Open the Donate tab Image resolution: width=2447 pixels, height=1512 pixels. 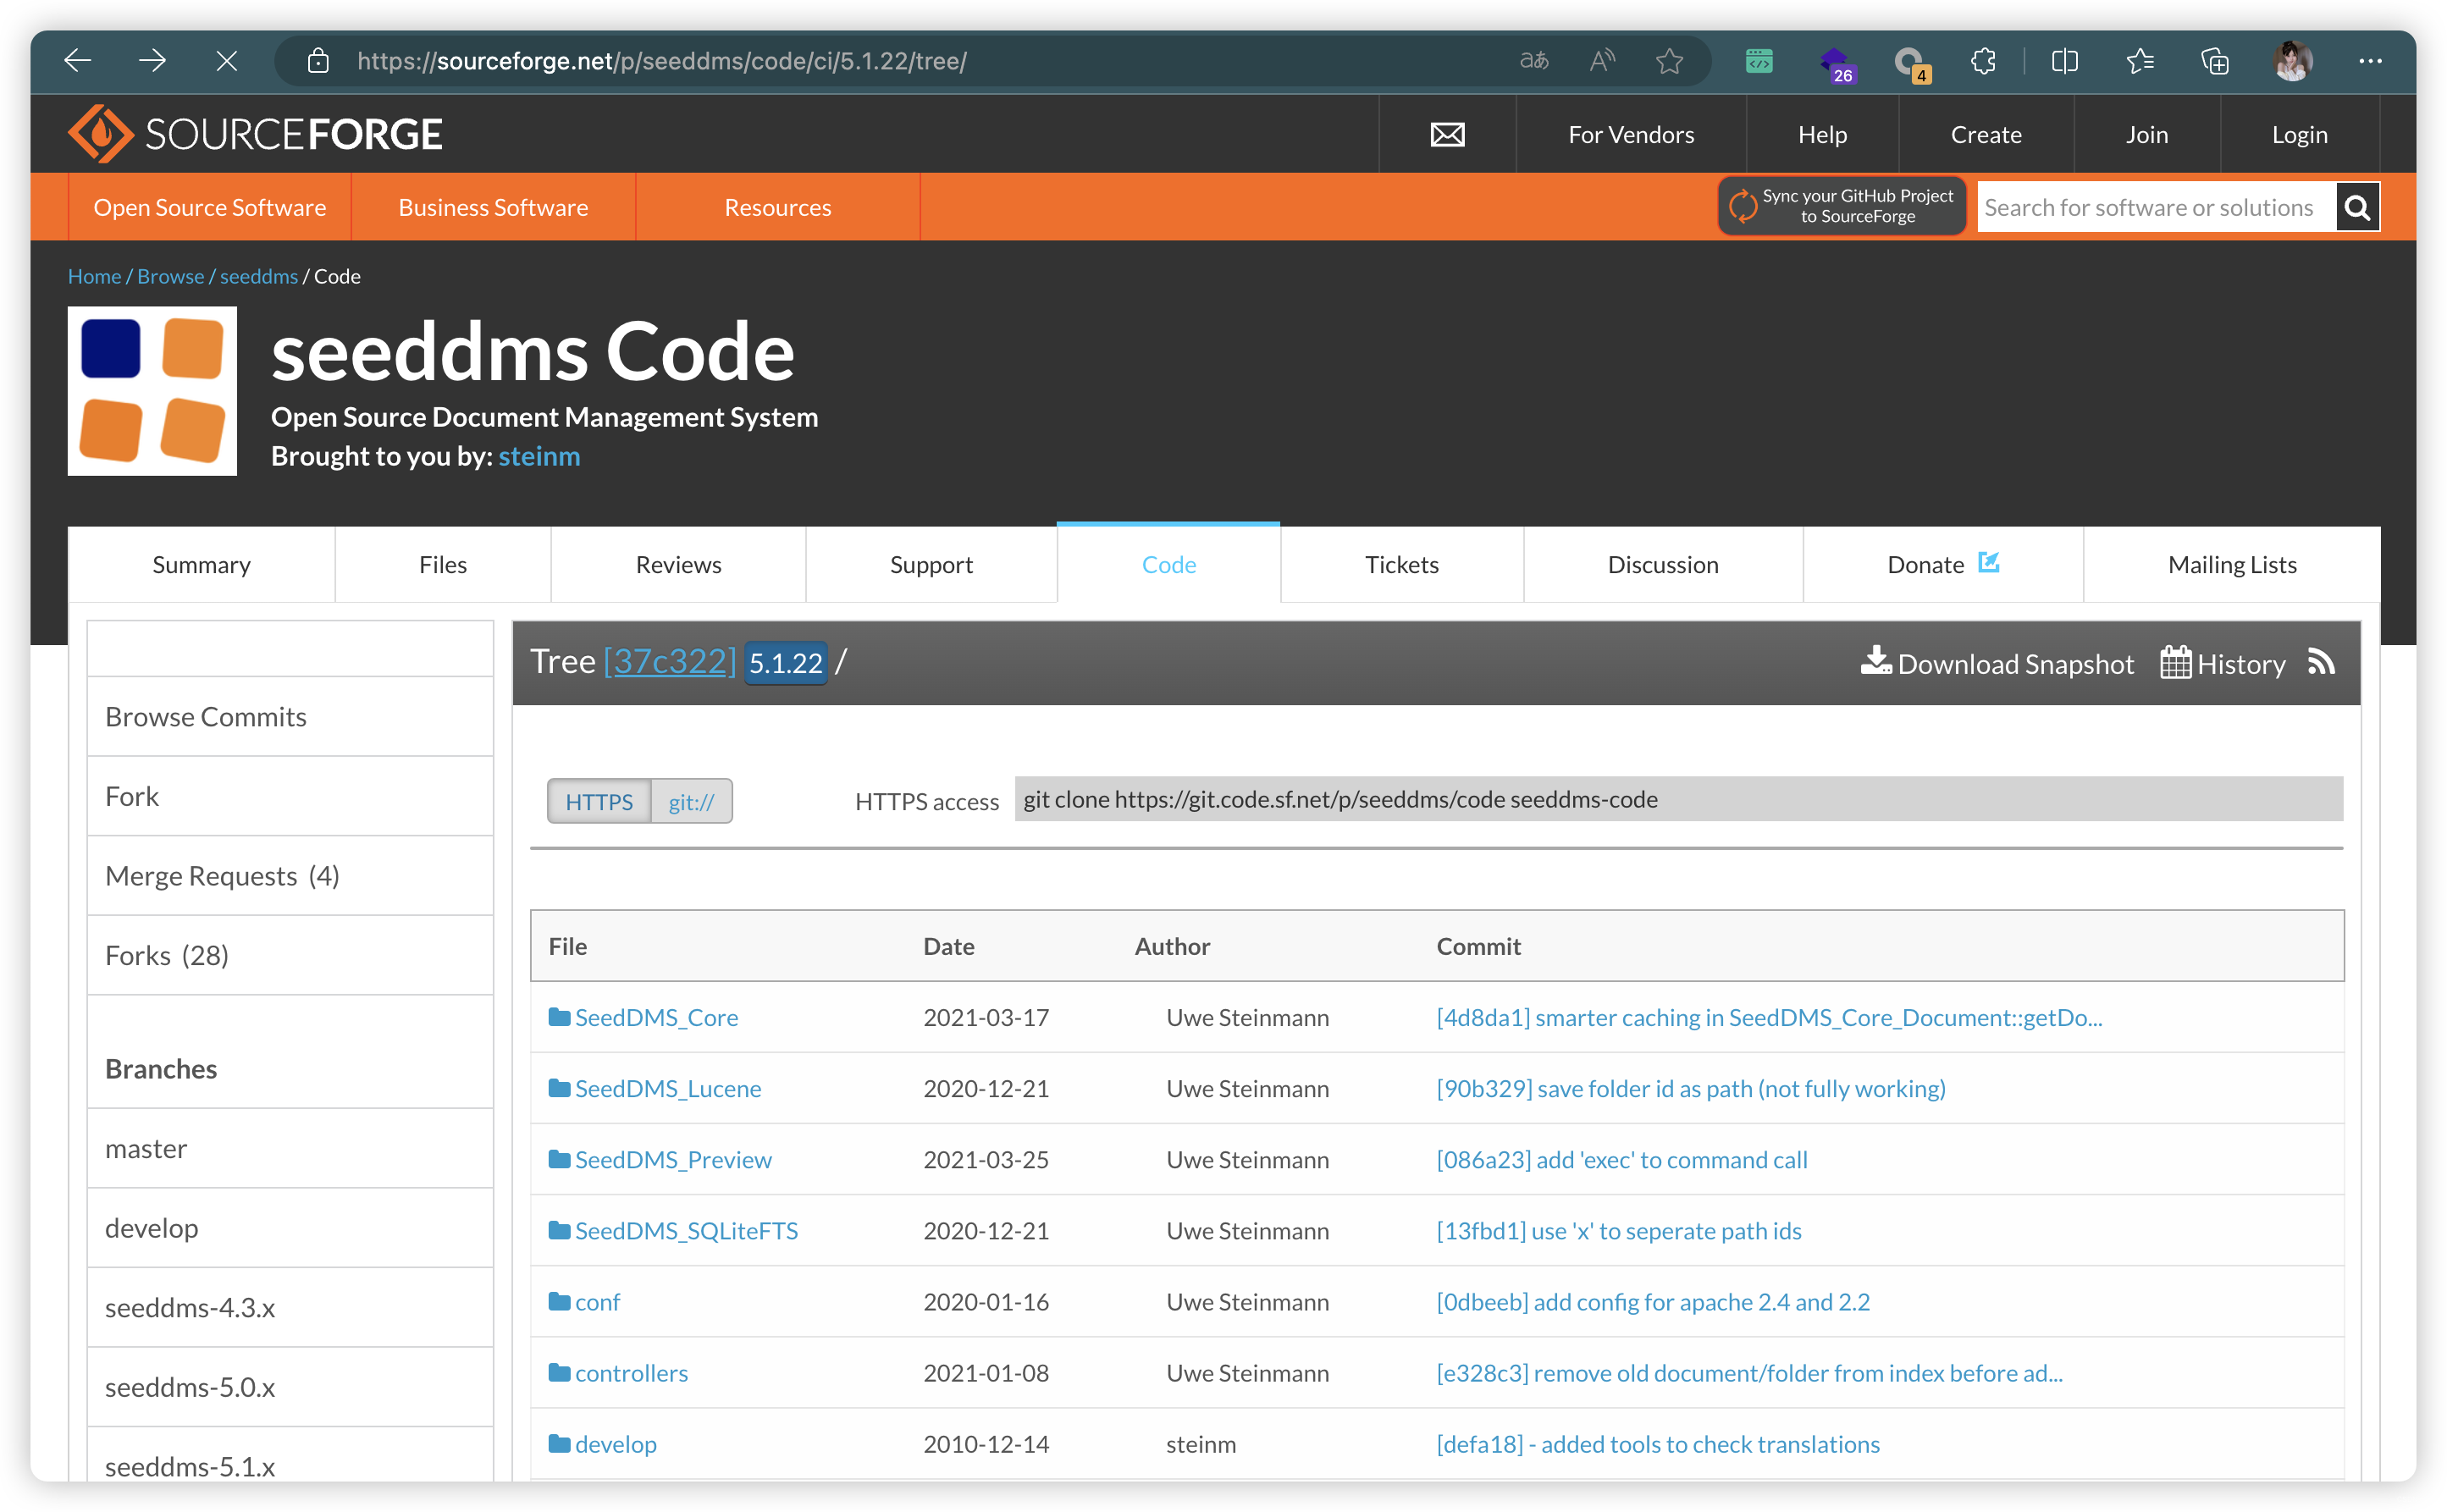(1942, 564)
